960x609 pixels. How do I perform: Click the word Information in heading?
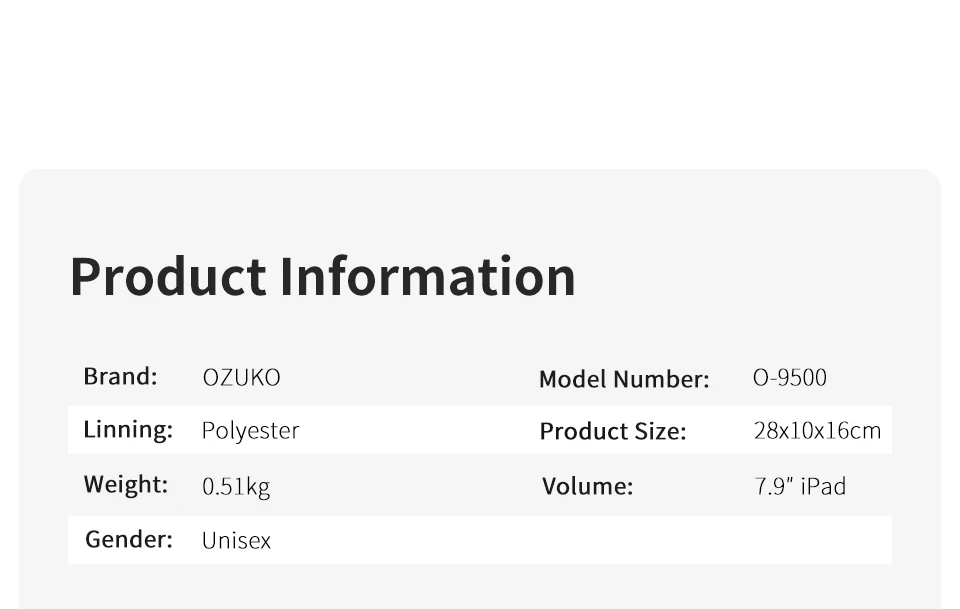(x=428, y=277)
